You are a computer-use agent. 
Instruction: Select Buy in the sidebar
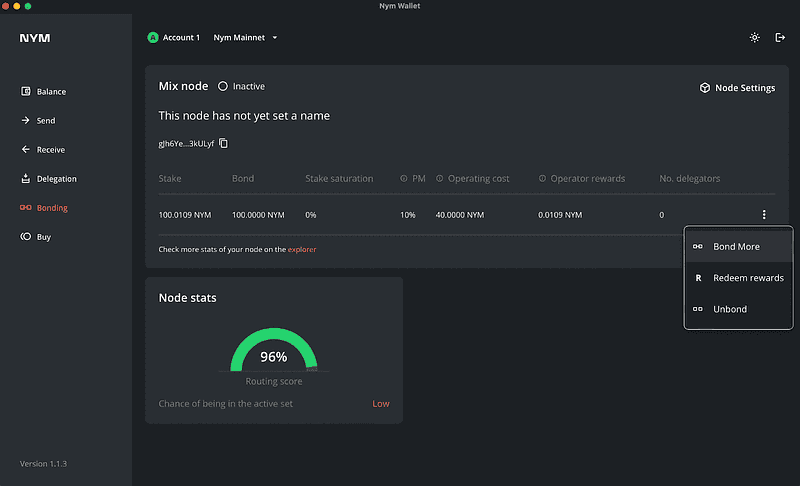tap(43, 237)
